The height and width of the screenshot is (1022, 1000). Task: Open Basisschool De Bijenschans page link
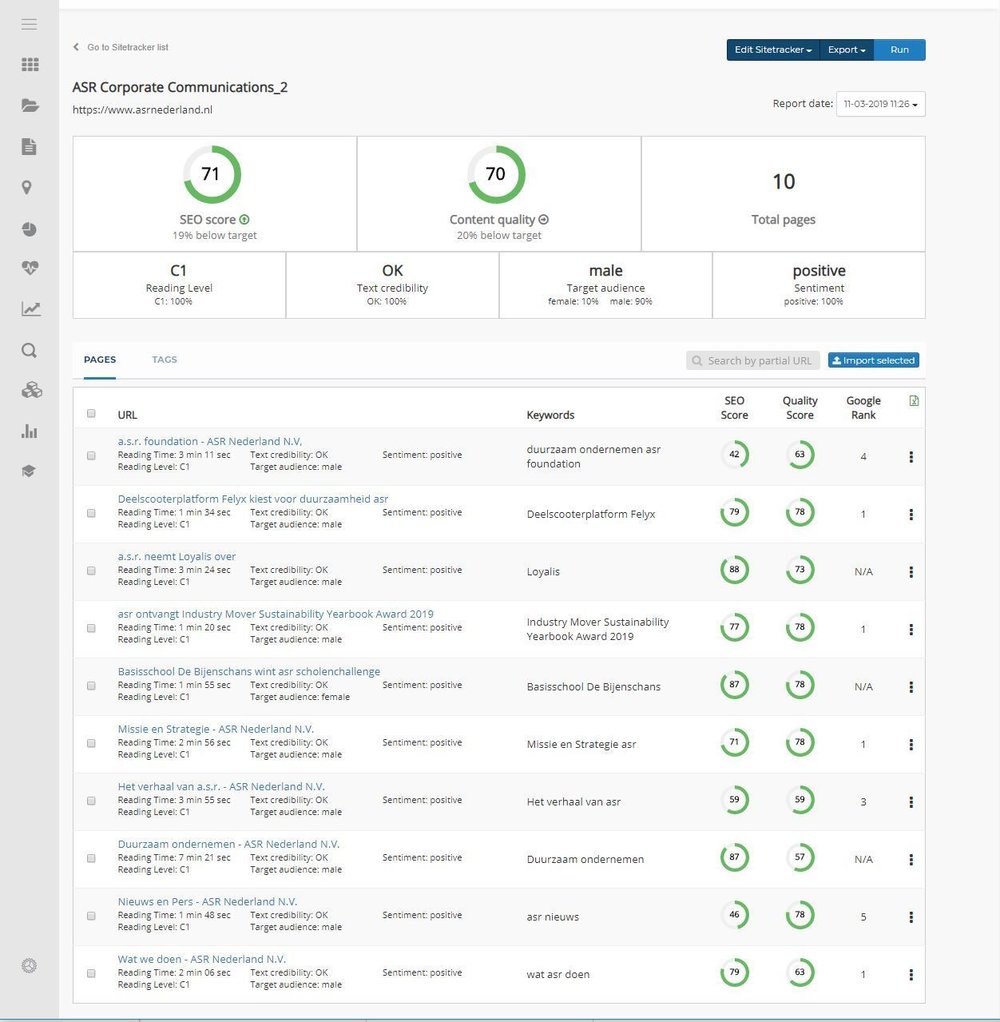coord(249,671)
